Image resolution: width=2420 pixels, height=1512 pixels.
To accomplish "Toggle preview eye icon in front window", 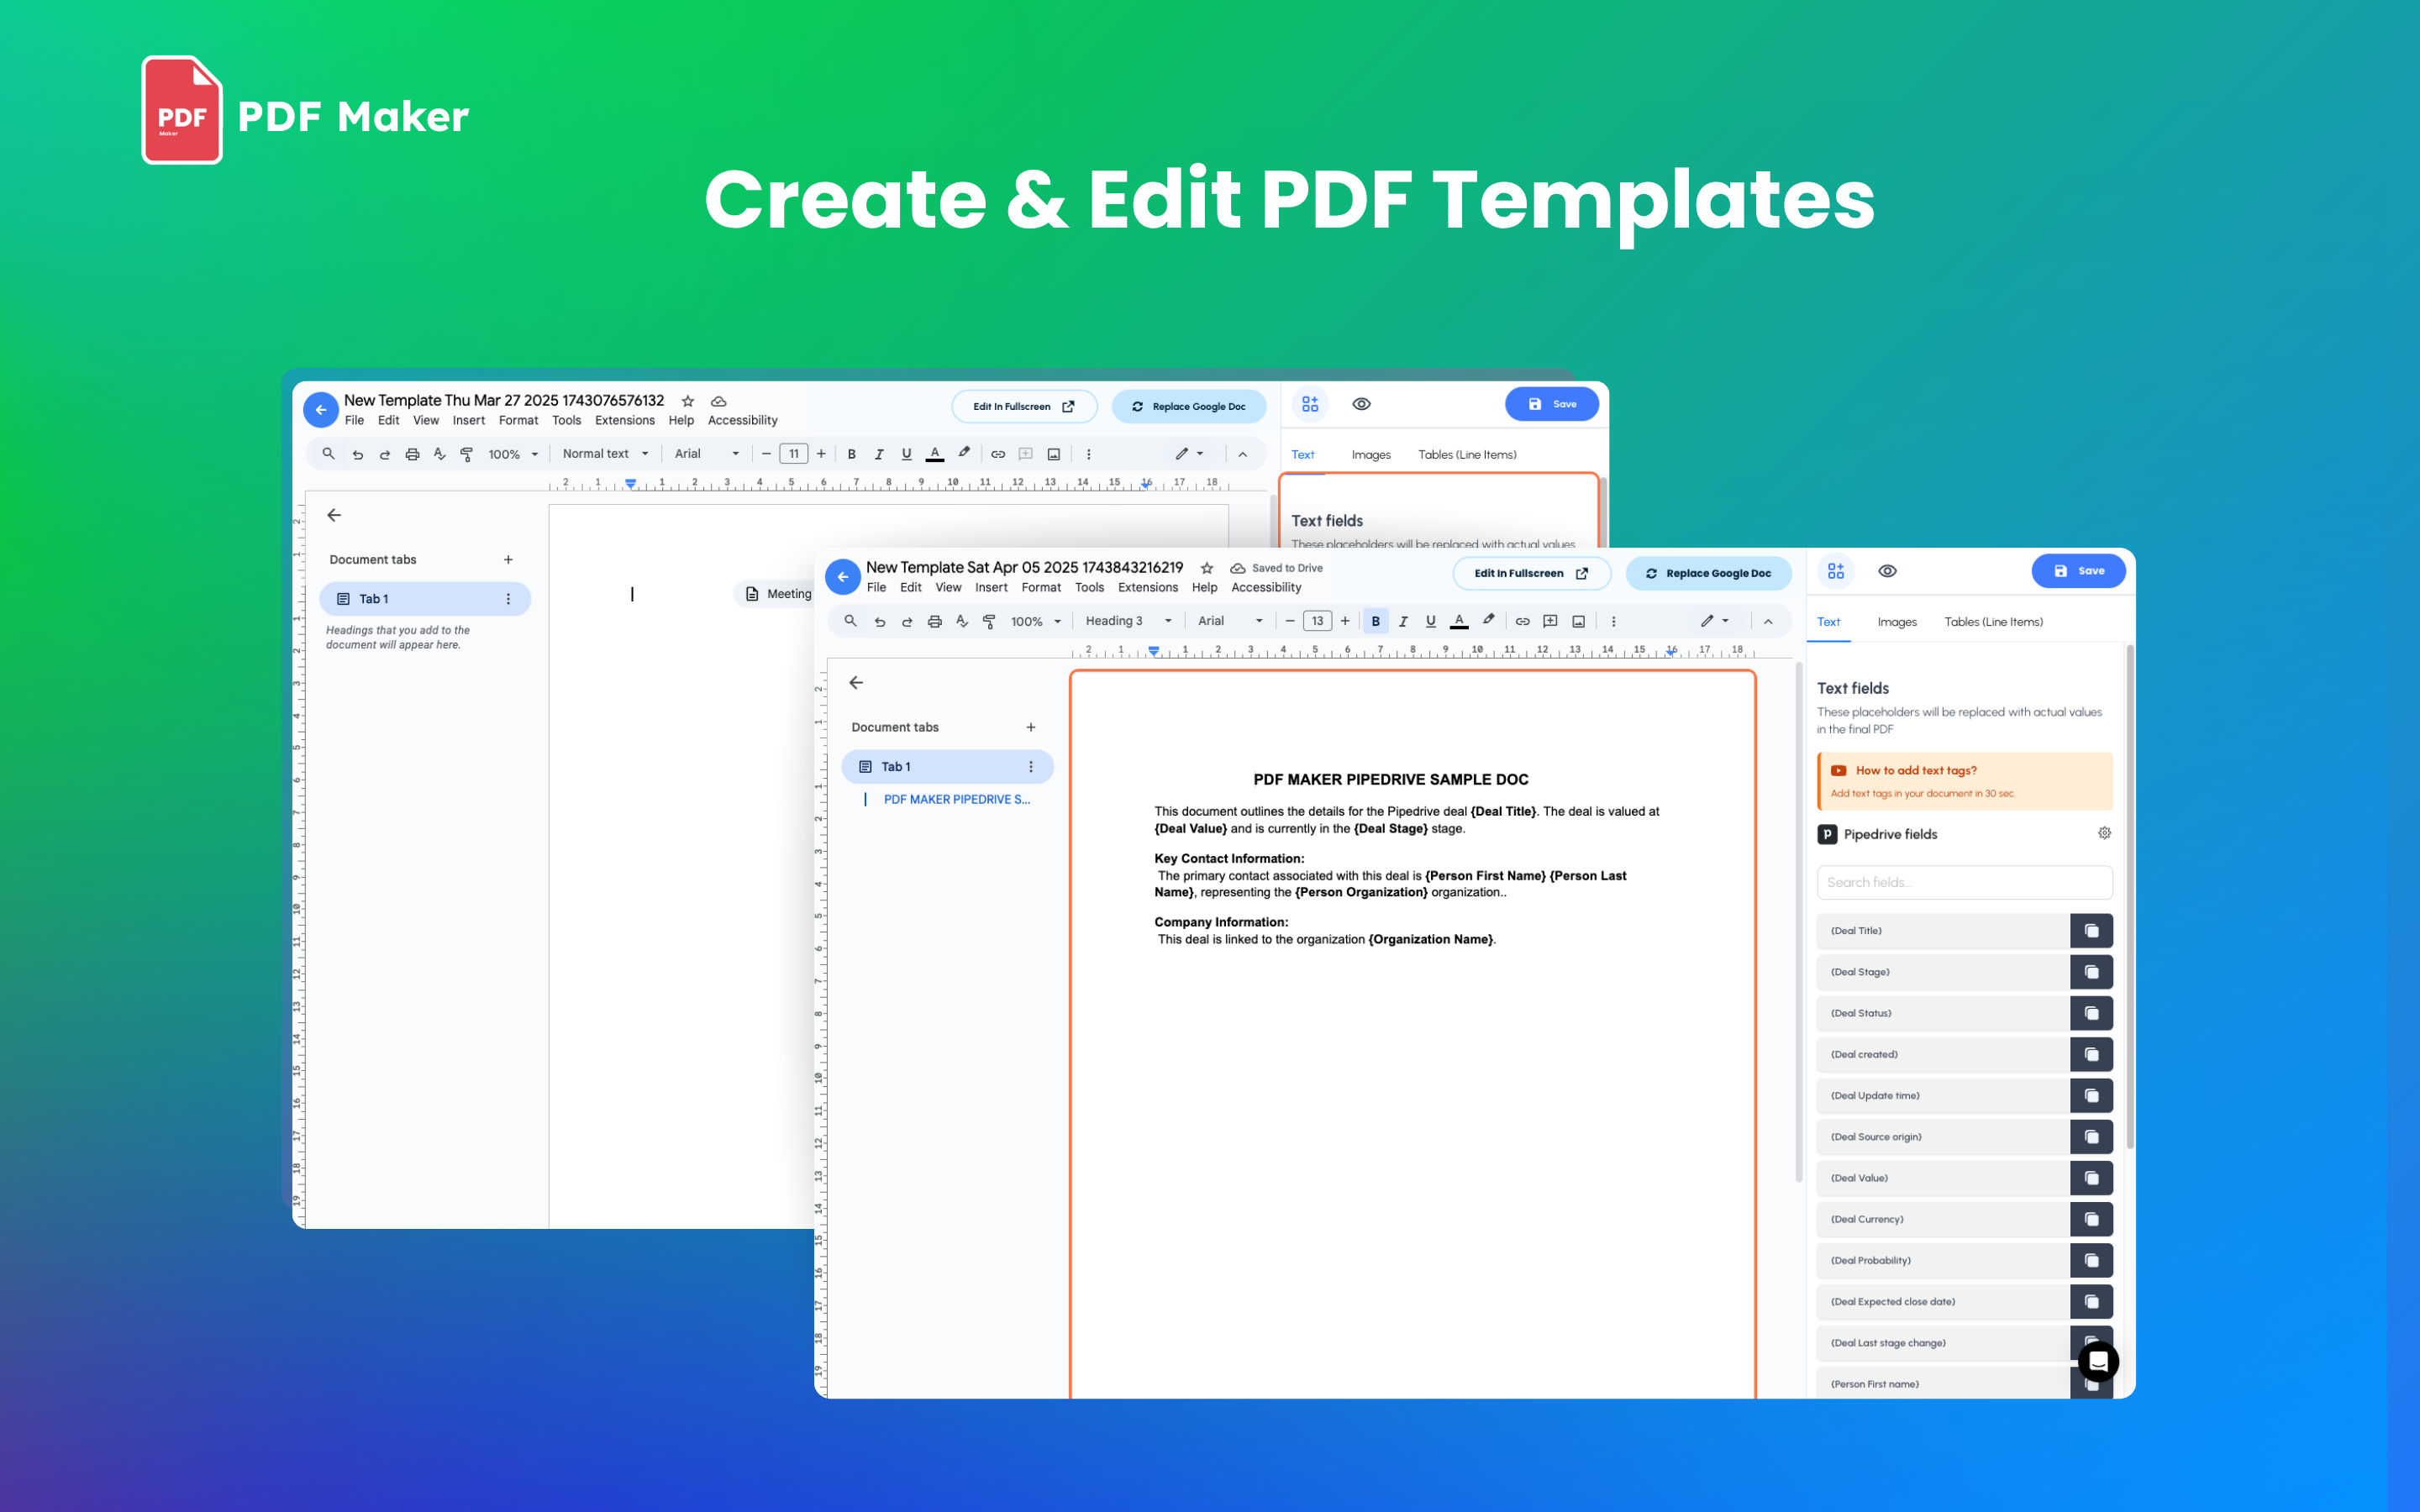I will (x=1887, y=571).
